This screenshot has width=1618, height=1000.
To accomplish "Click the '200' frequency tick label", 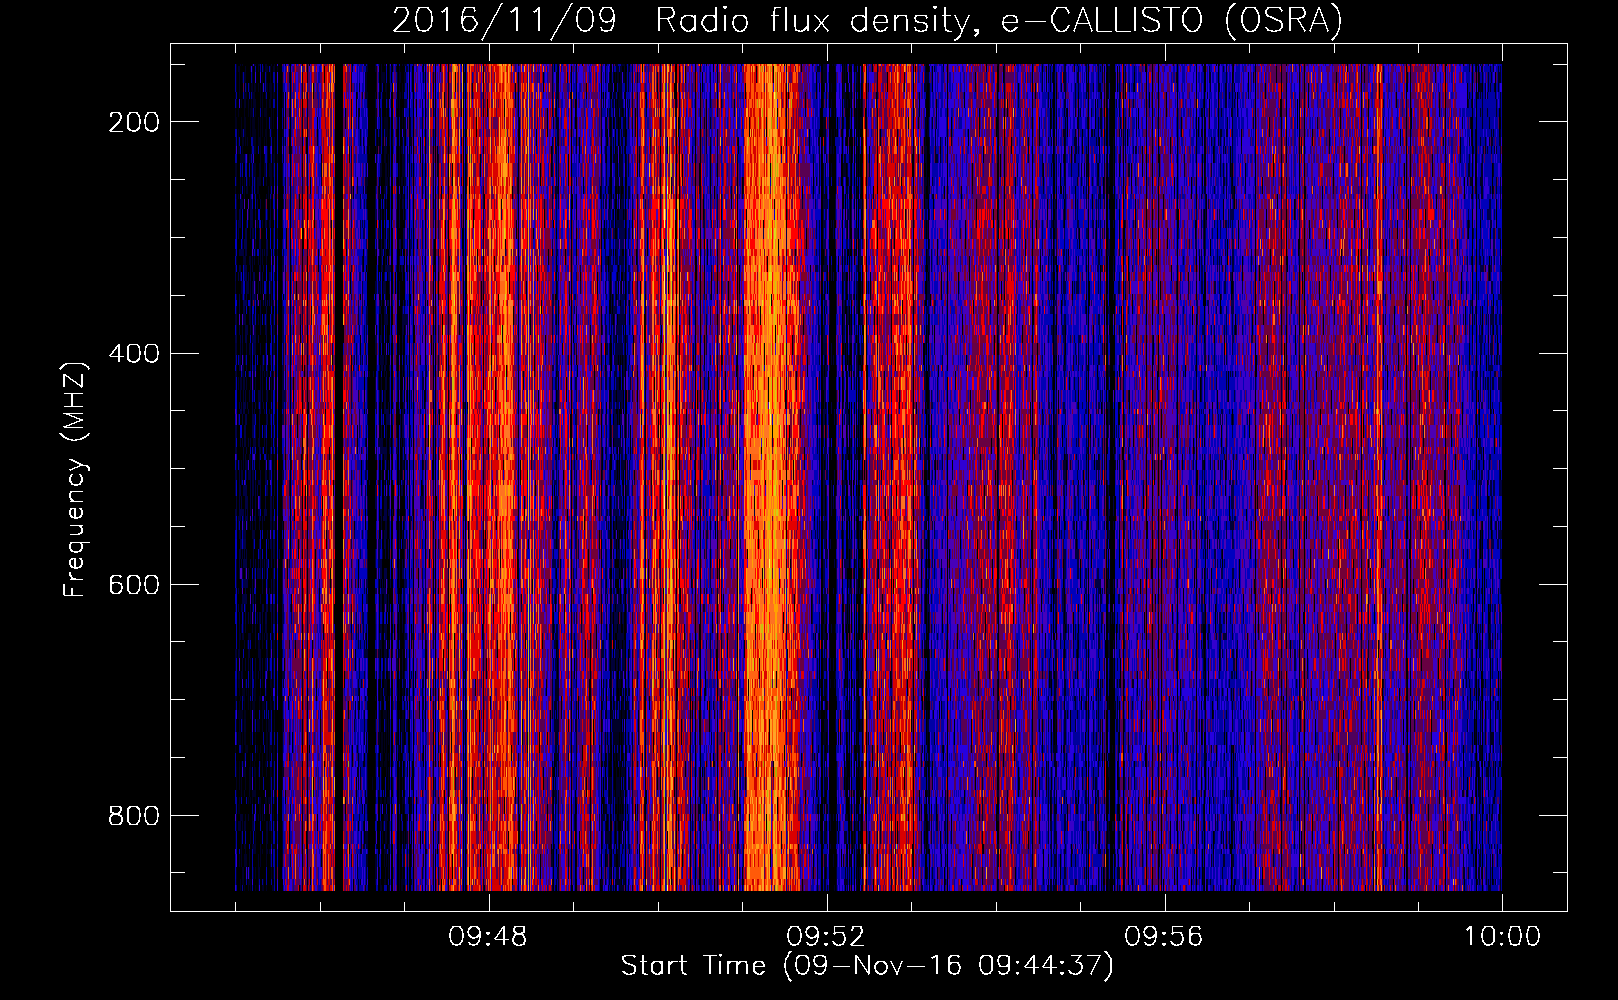I will coord(133,122).
